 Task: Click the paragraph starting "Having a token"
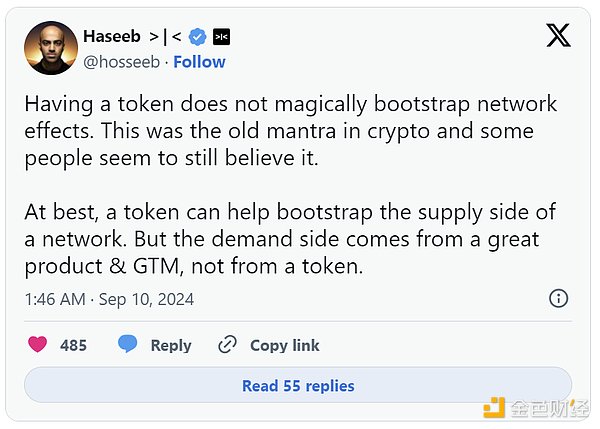[292, 131]
